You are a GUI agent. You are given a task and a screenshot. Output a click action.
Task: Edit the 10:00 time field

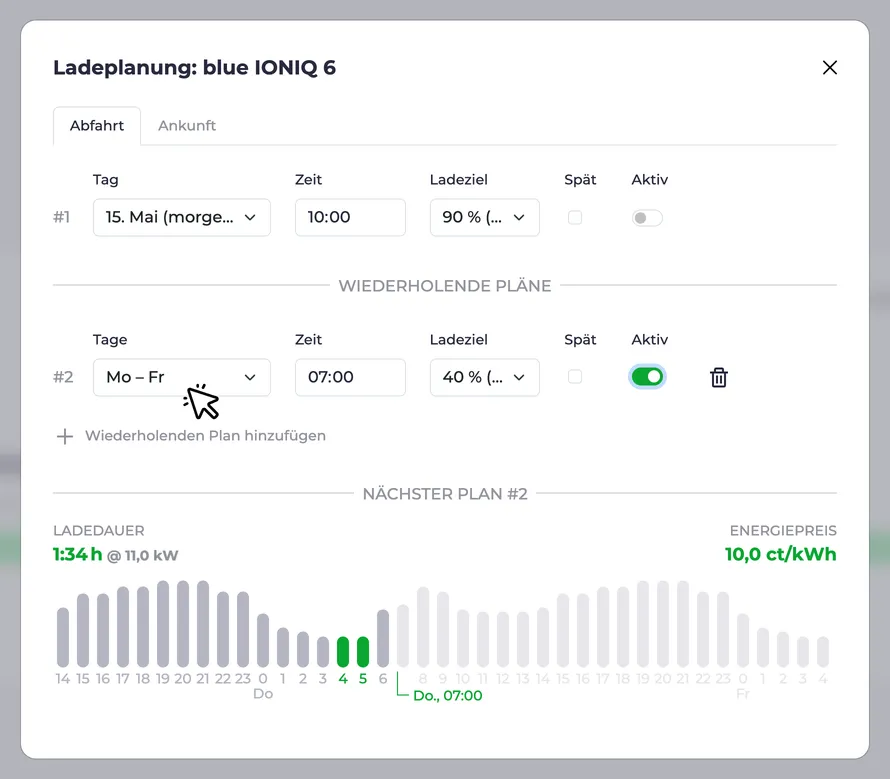tap(350, 217)
